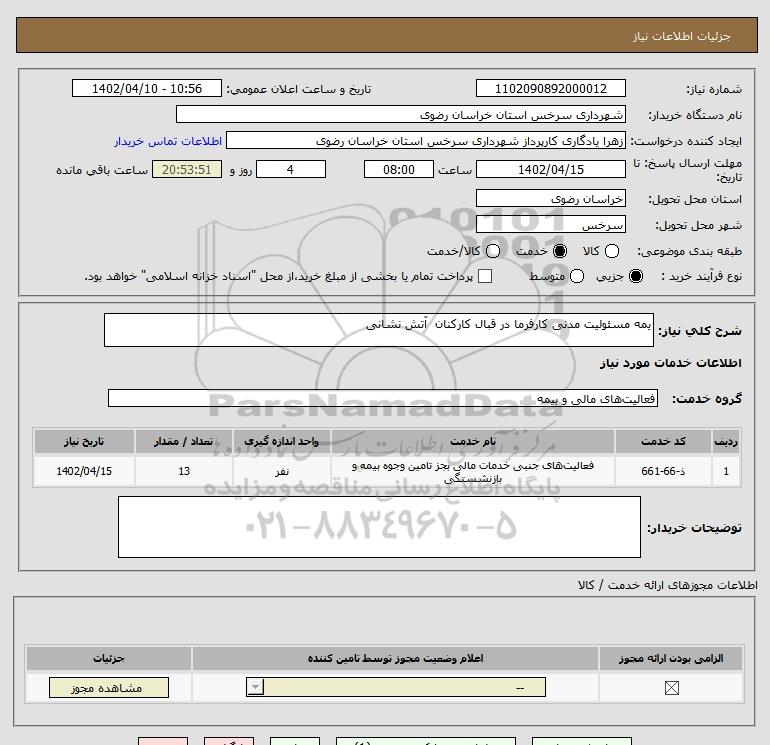Click the unit cell نفر
Screen dimensions: 770x745
281,471
